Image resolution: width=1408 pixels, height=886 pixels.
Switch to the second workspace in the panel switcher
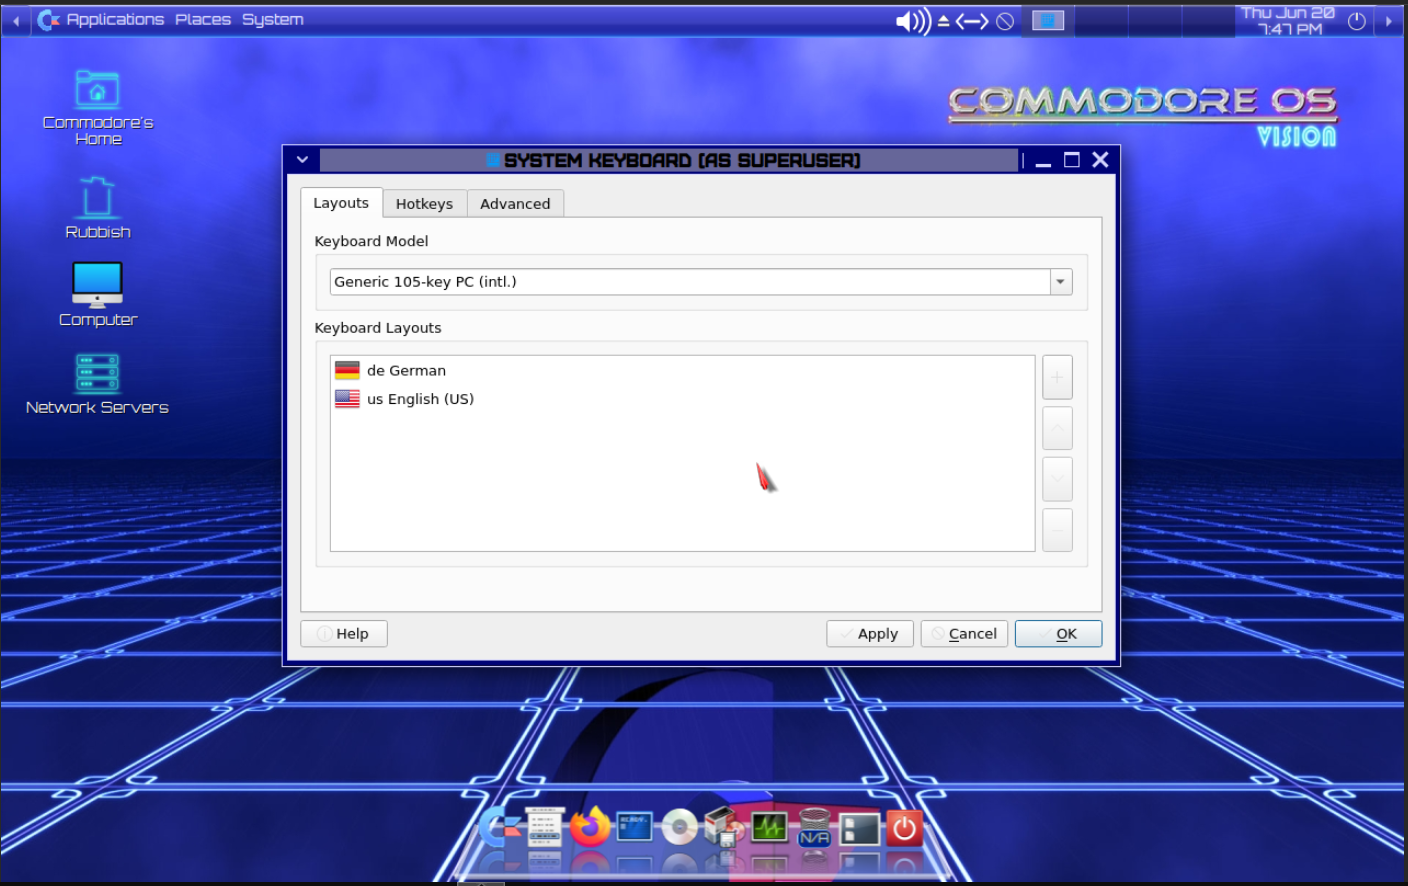[x=1101, y=21]
